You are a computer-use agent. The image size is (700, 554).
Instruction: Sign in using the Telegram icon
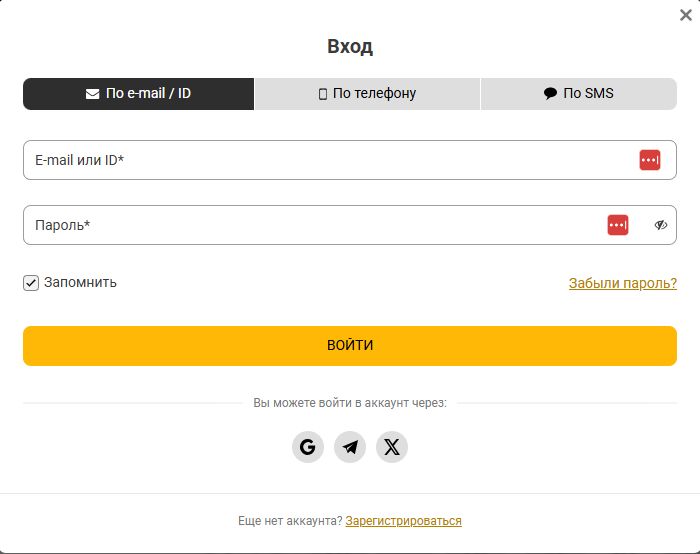[x=350, y=447]
